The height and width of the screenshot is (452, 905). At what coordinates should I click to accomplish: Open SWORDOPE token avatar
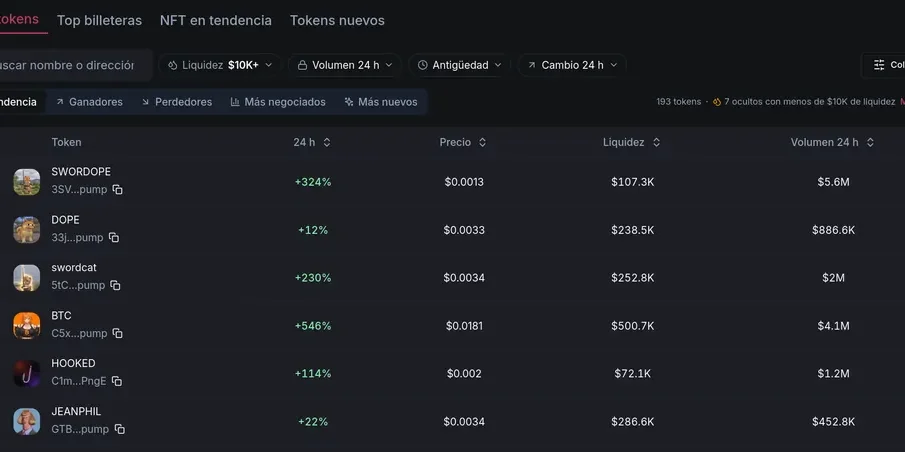27,182
